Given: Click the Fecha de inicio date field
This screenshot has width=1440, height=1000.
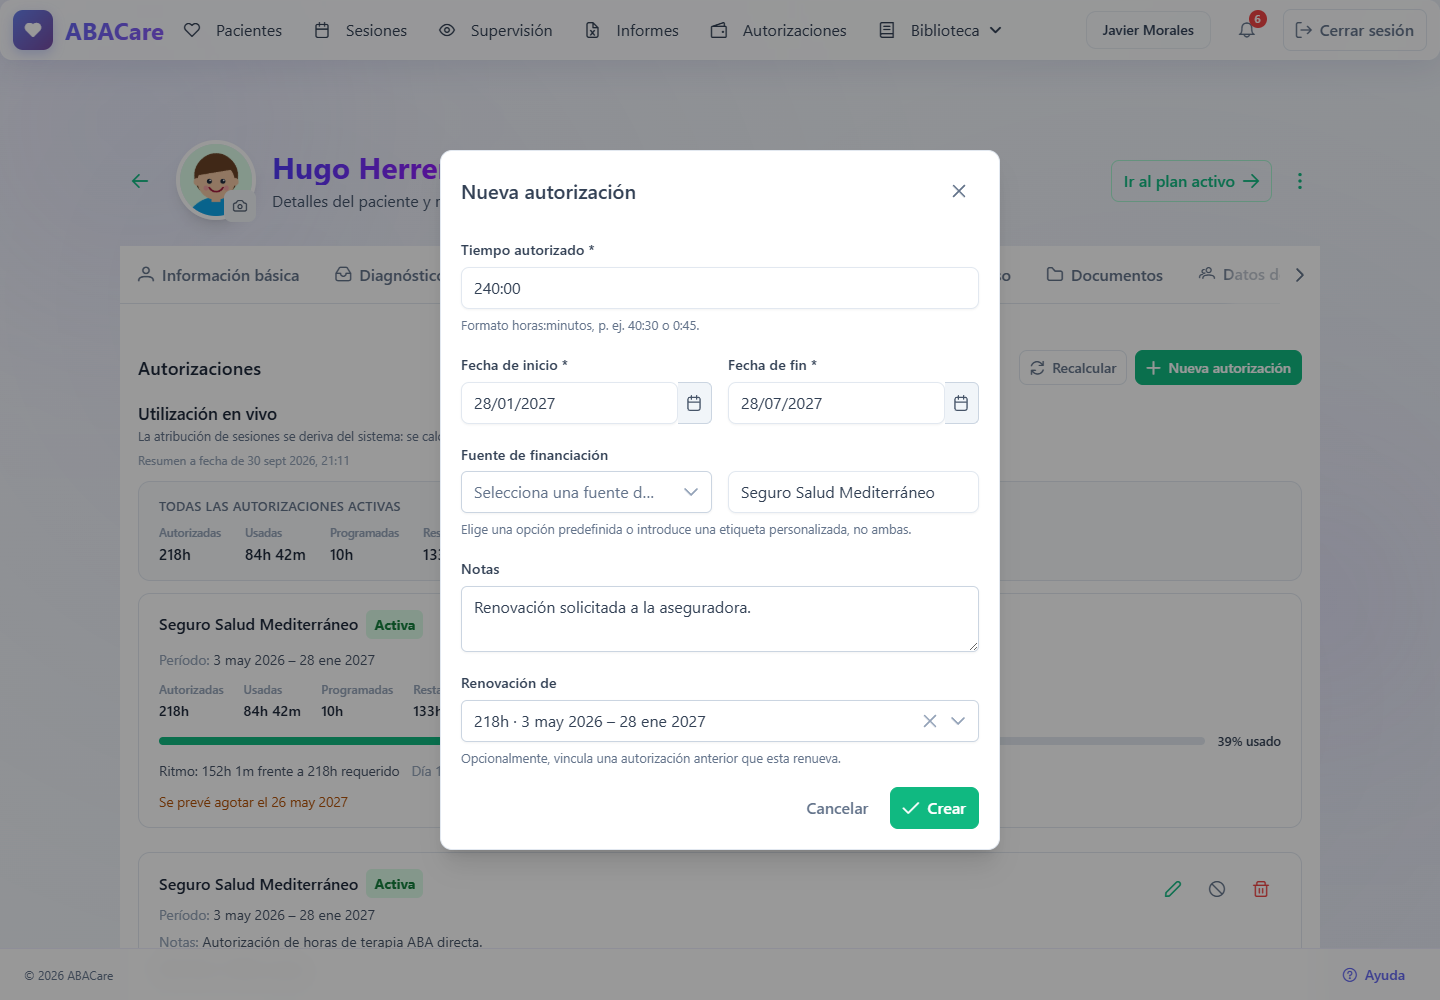Looking at the screenshot, I should click(x=569, y=403).
